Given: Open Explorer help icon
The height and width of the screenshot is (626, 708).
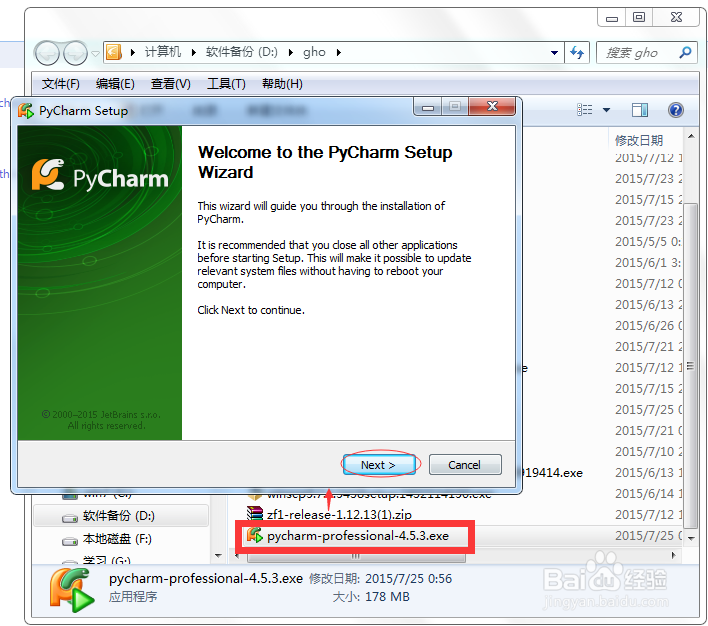Looking at the screenshot, I should (x=675, y=110).
